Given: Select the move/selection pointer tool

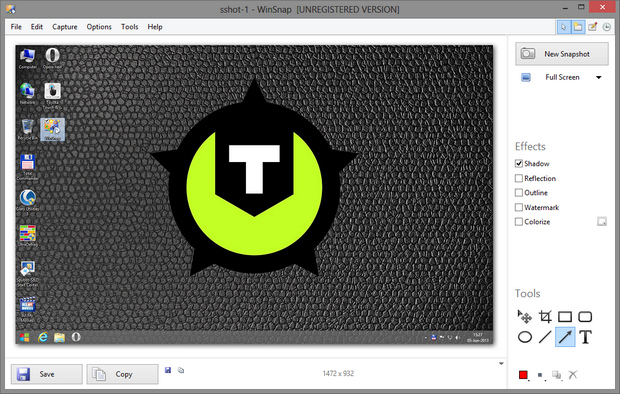Looking at the screenshot, I should click(x=525, y=316).
